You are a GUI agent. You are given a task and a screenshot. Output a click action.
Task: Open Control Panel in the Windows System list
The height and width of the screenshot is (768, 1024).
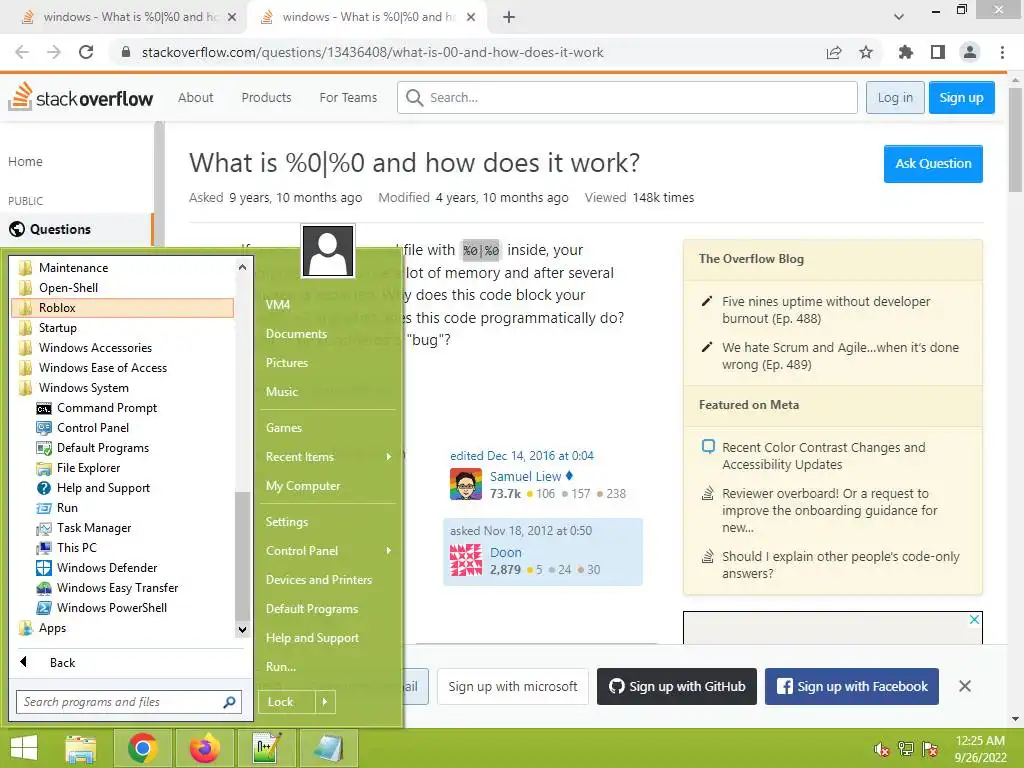93,428
